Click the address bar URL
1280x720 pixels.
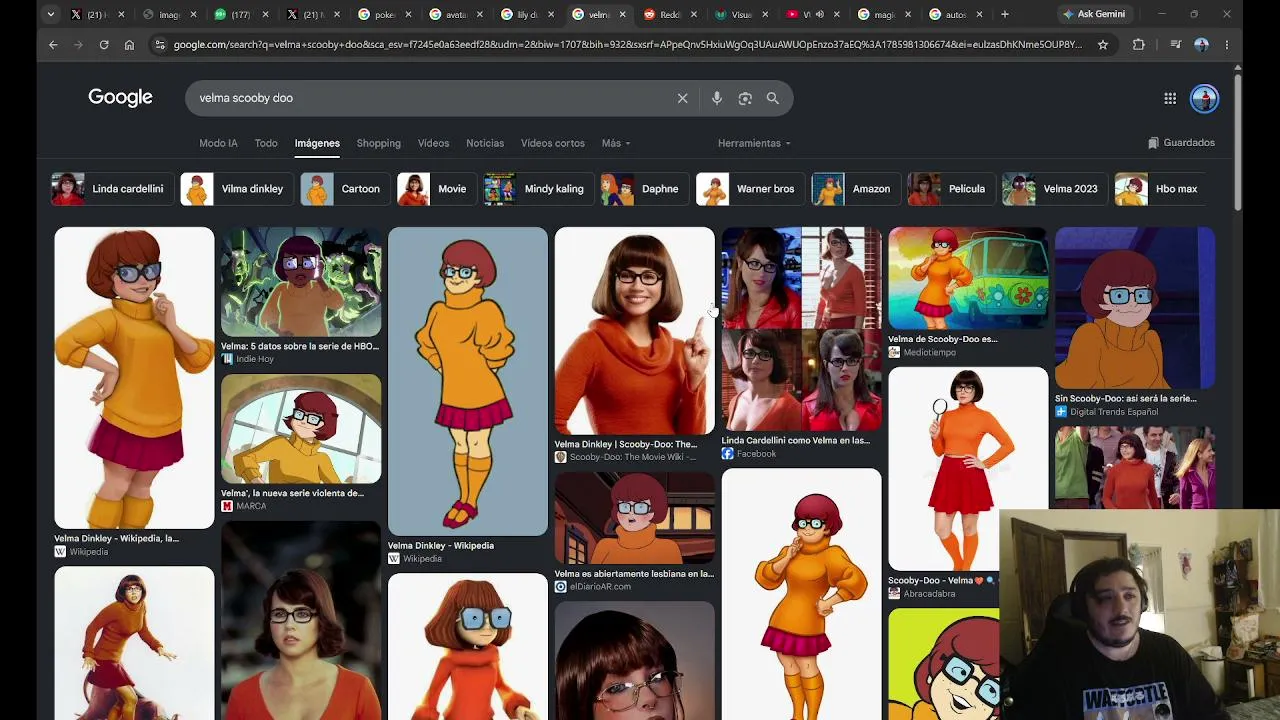(x=627, y=45)
